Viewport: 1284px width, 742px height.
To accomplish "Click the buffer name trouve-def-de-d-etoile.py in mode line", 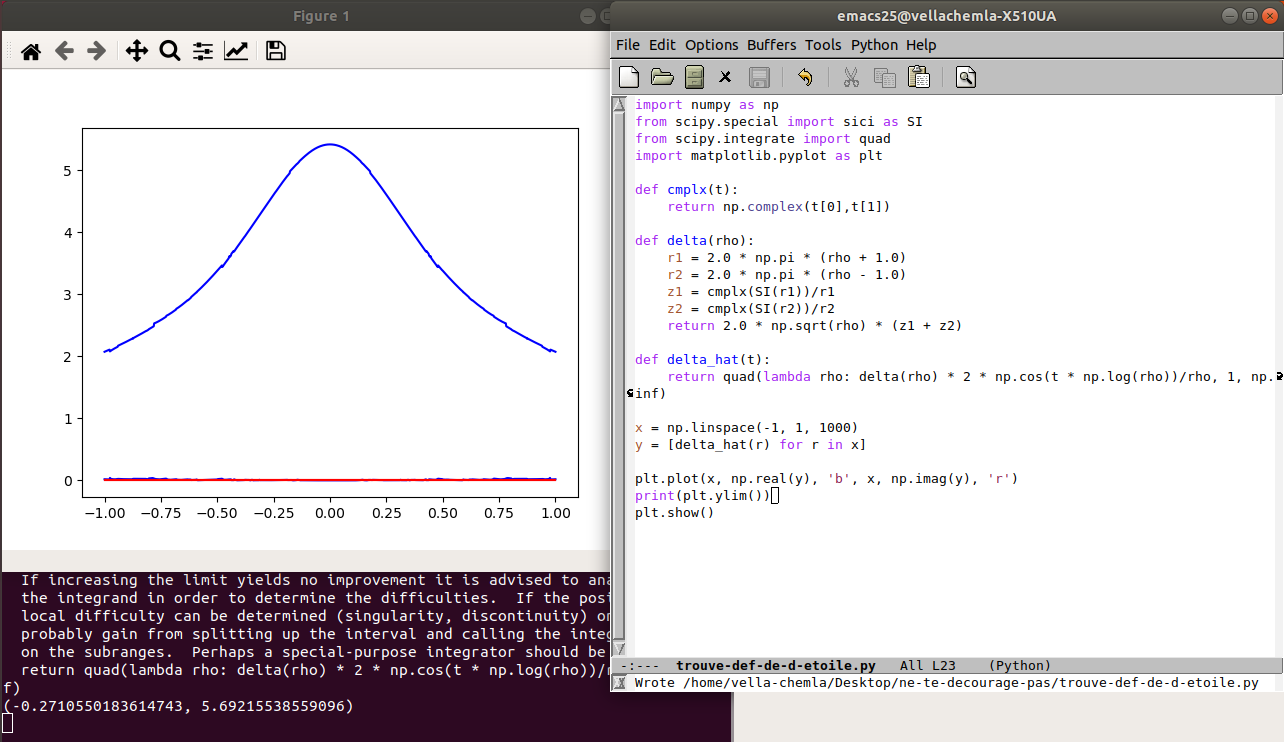I will coord(775,665).
